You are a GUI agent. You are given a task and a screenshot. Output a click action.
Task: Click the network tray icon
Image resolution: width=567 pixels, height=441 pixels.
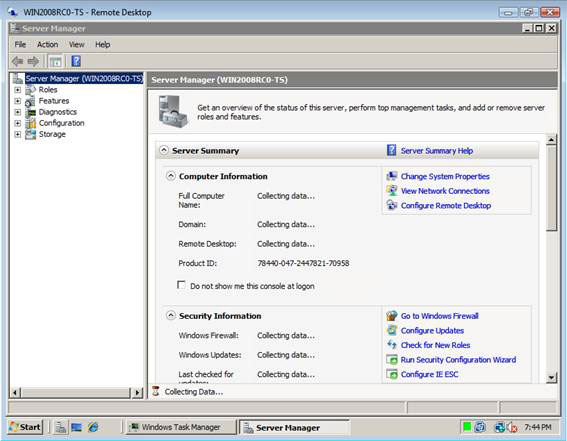click(500, 427)
